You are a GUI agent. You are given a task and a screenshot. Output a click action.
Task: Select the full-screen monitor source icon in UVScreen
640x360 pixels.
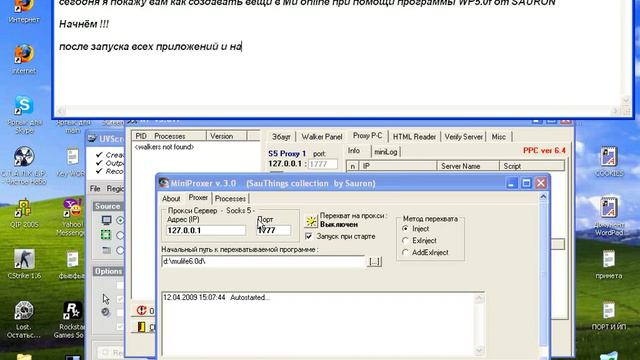[x=107, y=220]
